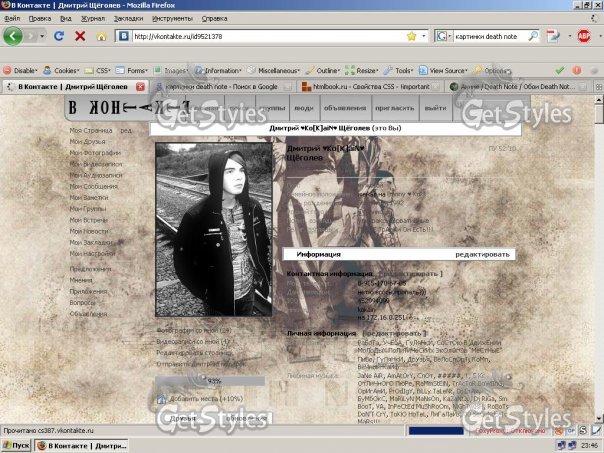Open the Правка menu
The width and height of the screenshot is (604, 453).
[40, 18]
